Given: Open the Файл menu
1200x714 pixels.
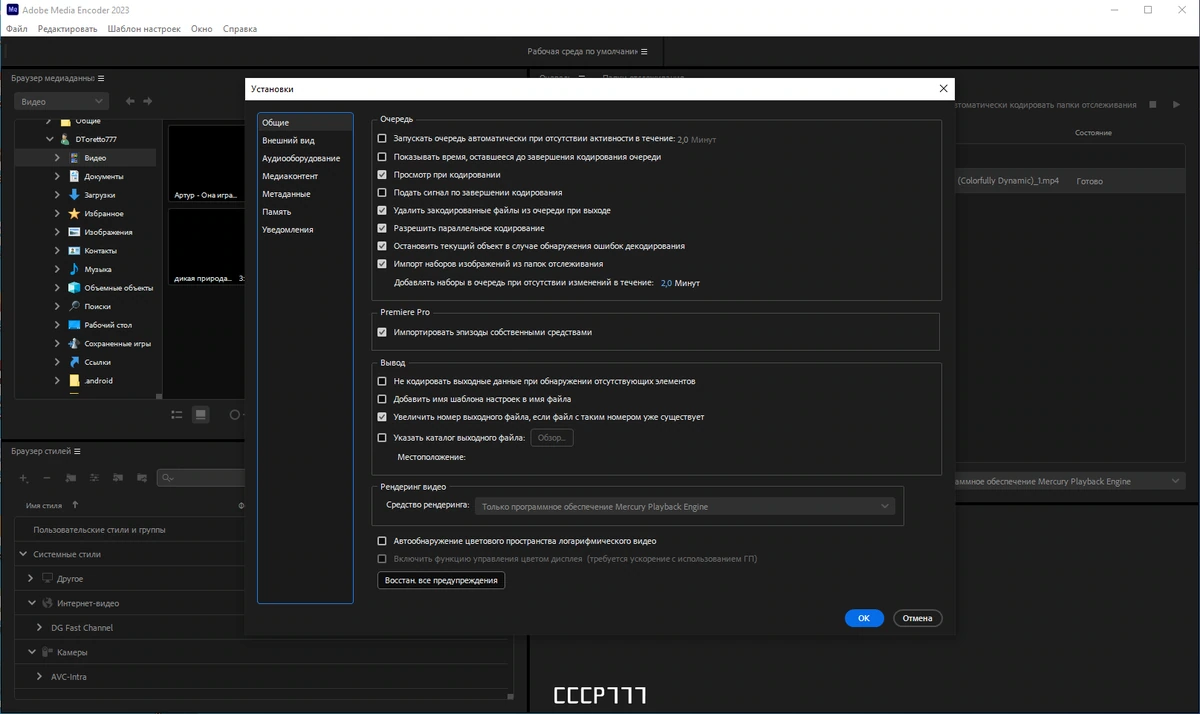Looking at the screenshot, I should 17,29.
